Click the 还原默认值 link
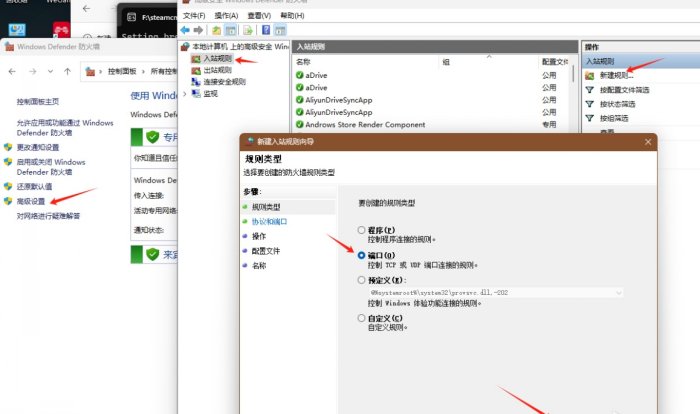Image resolution: width=700 pixels, height=414 pixels. (x=34, y=187)
